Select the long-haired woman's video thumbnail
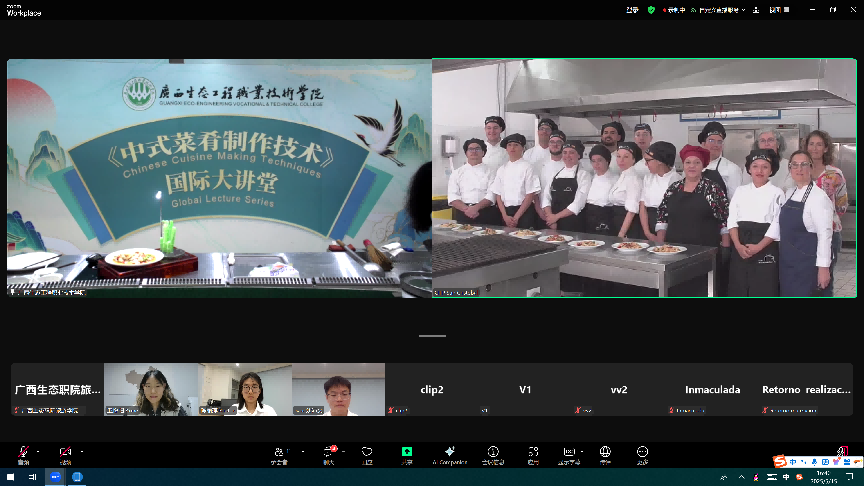The image size is (864, 486). point(151,389)
